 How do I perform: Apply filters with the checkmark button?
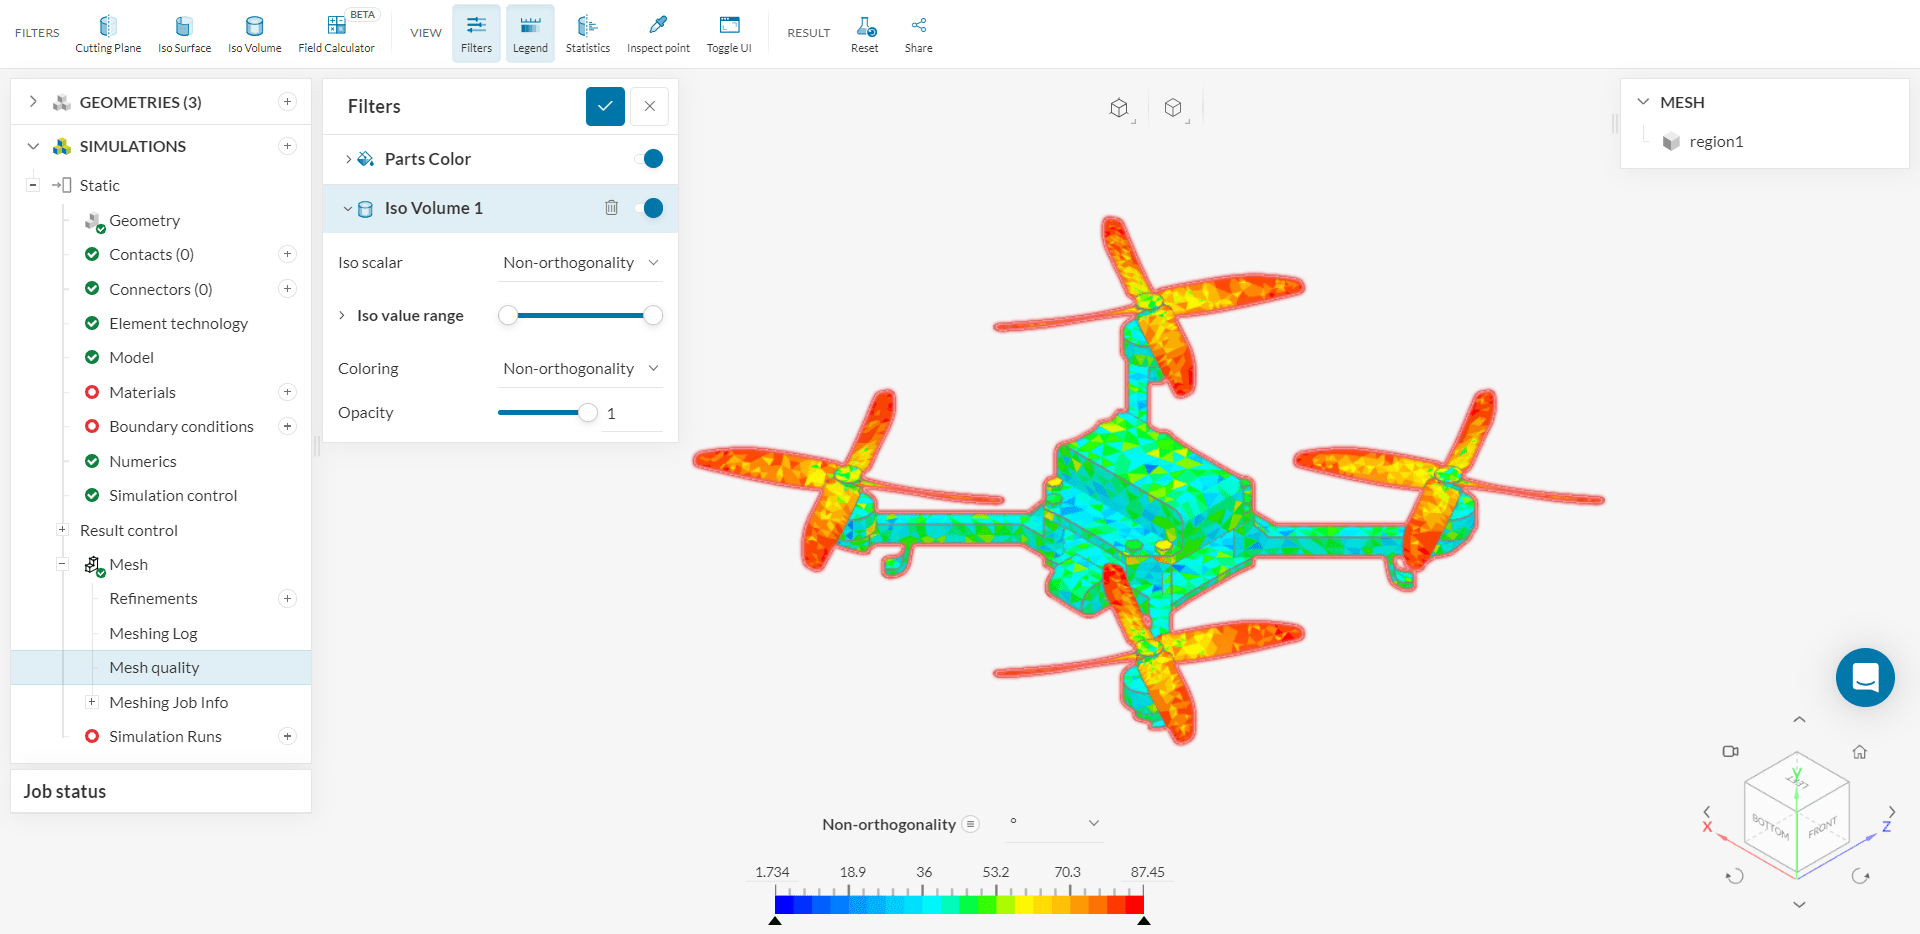[605, 106]
